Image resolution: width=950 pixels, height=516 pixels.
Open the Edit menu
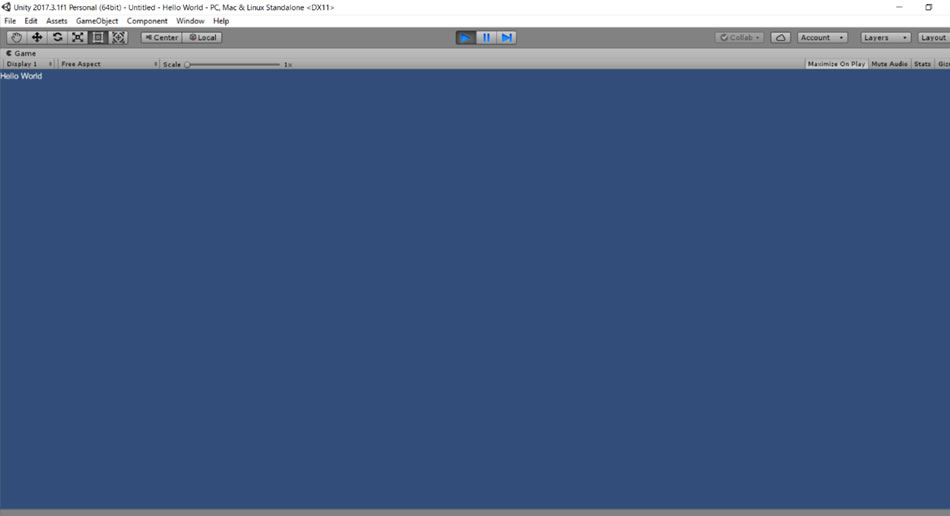click(x=31, y=21)
